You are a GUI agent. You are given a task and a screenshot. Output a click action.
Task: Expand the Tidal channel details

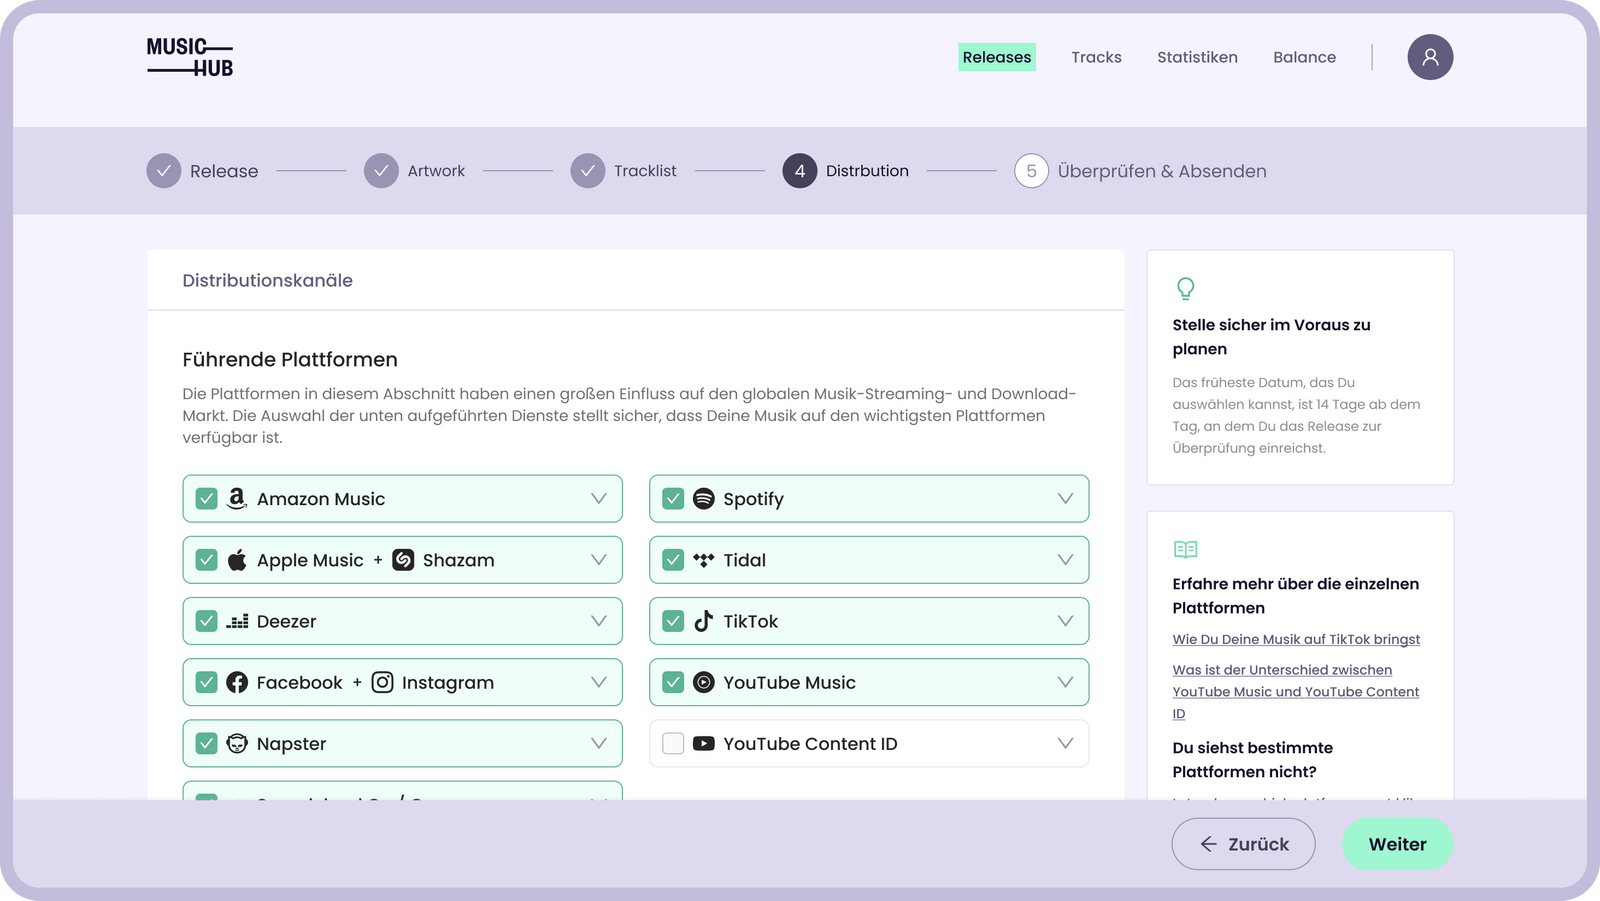click(x=1064, y=560)
